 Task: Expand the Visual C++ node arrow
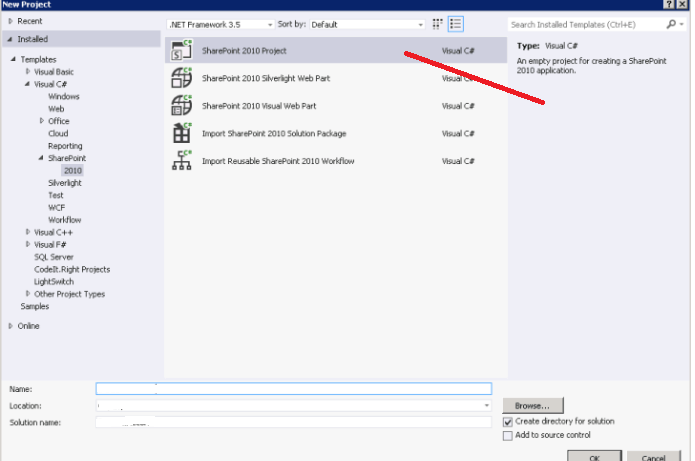pyautogui.click(x=27, y=232)
